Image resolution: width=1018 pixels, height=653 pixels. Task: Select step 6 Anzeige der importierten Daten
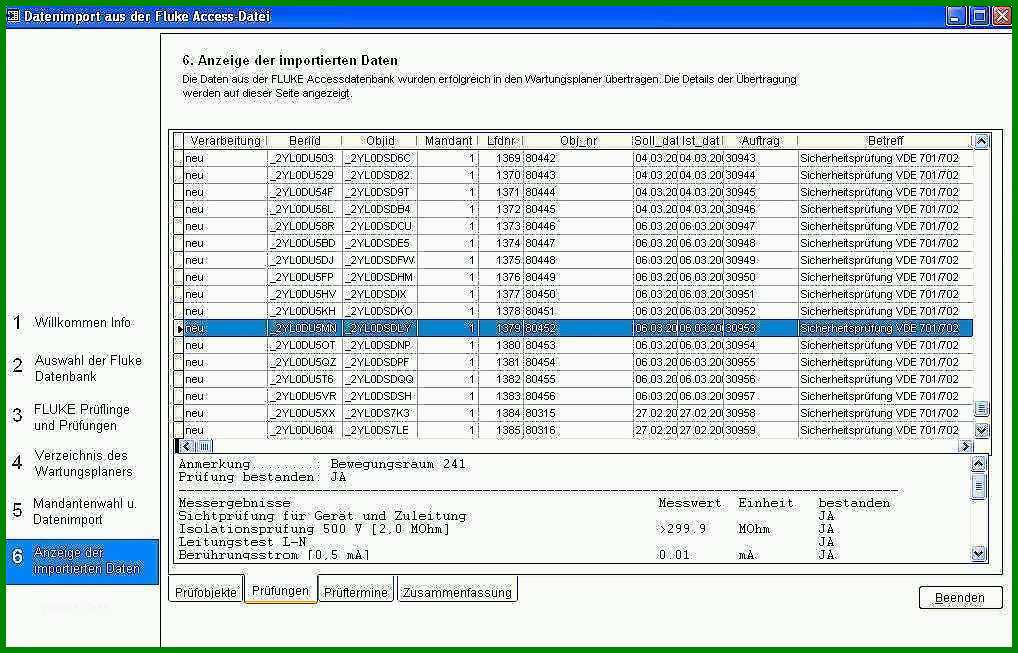(x=82, y=561)
